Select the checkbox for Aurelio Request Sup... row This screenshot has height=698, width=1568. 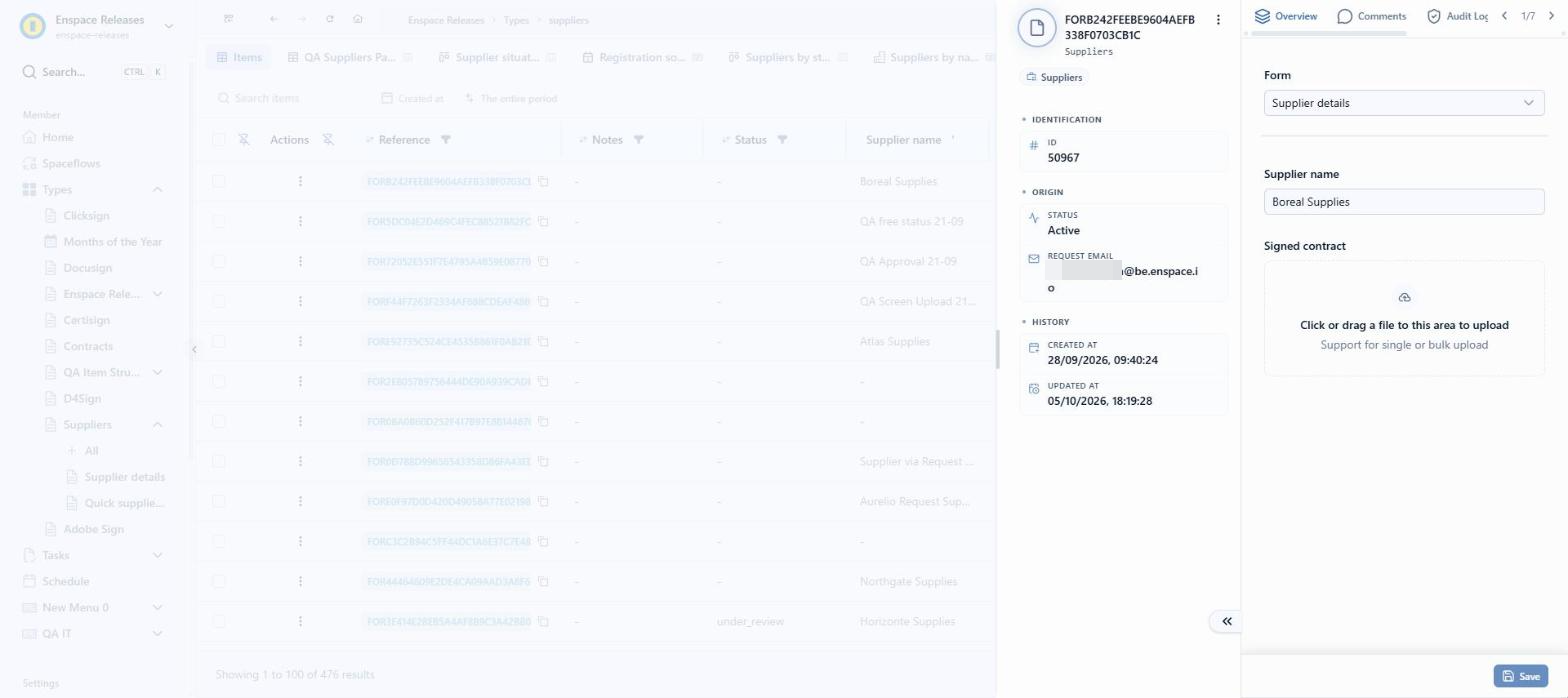click(x=219, y=502)
